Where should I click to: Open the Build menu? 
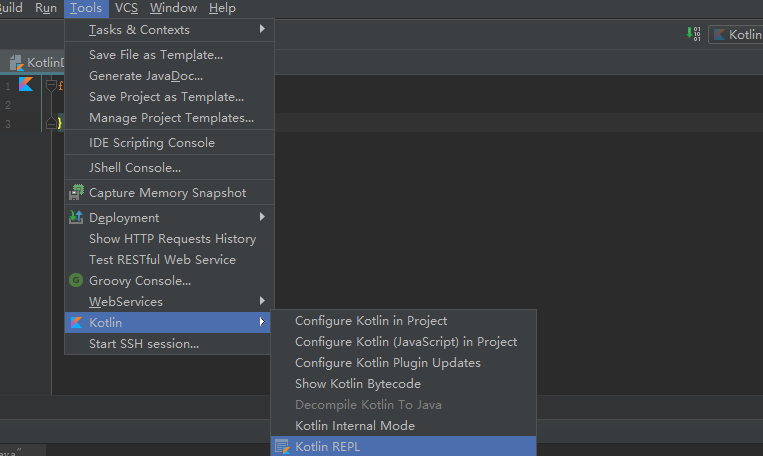[x=11, y=8]
